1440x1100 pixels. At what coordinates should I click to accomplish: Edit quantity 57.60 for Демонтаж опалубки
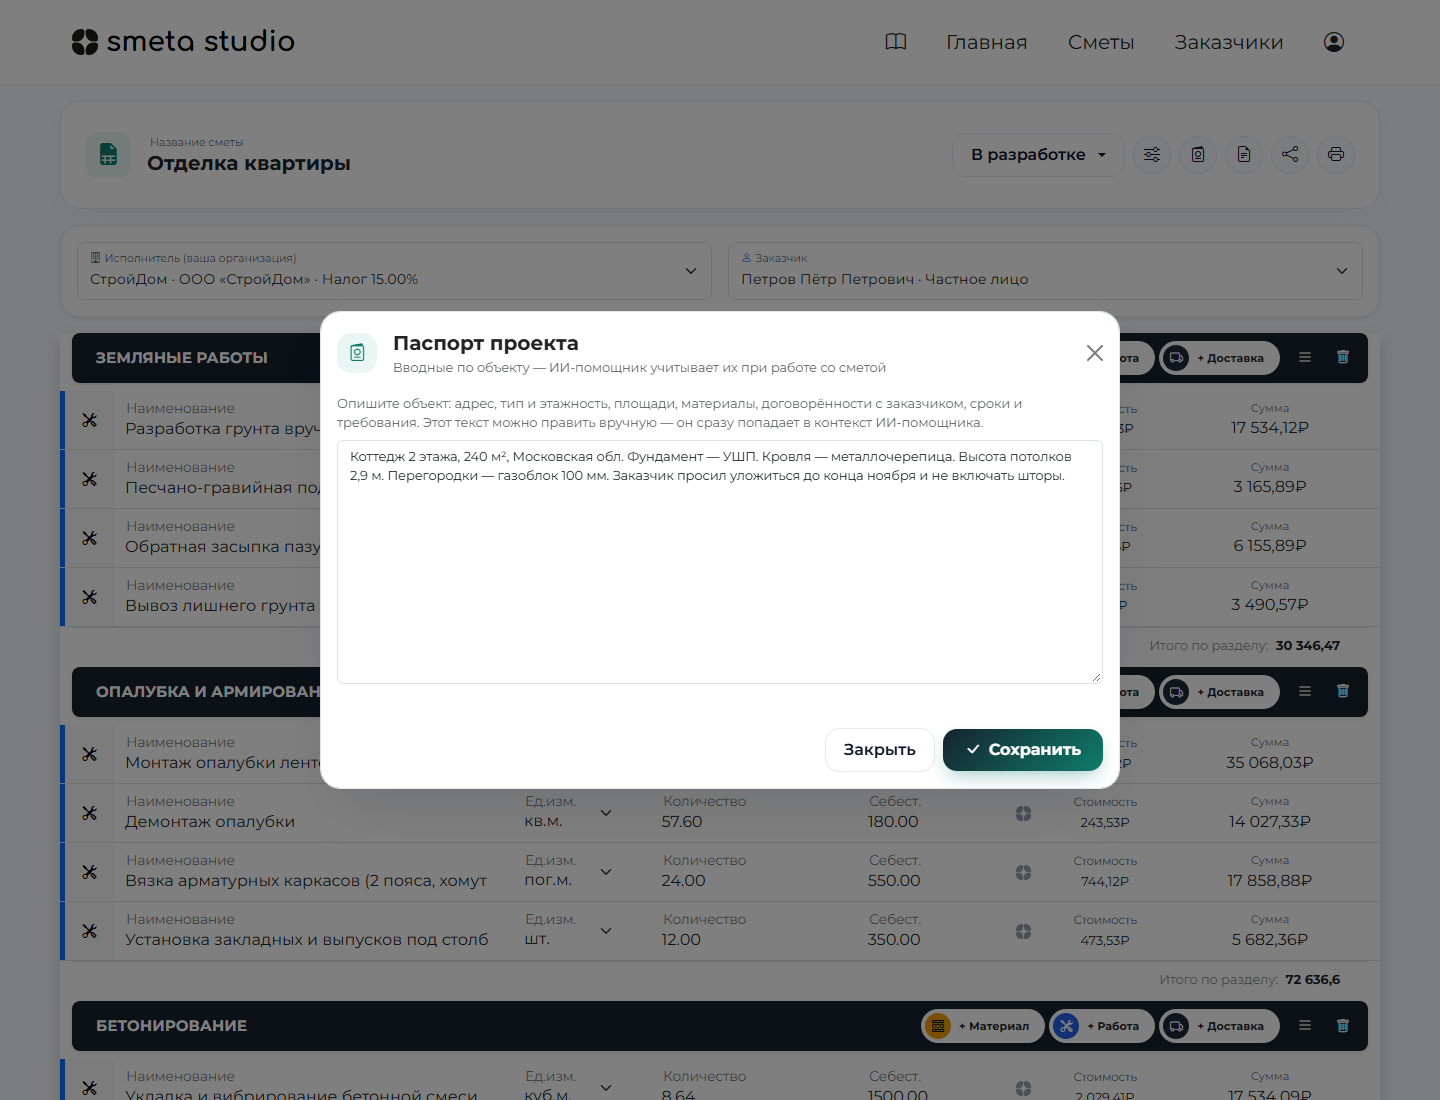point(682,822)
